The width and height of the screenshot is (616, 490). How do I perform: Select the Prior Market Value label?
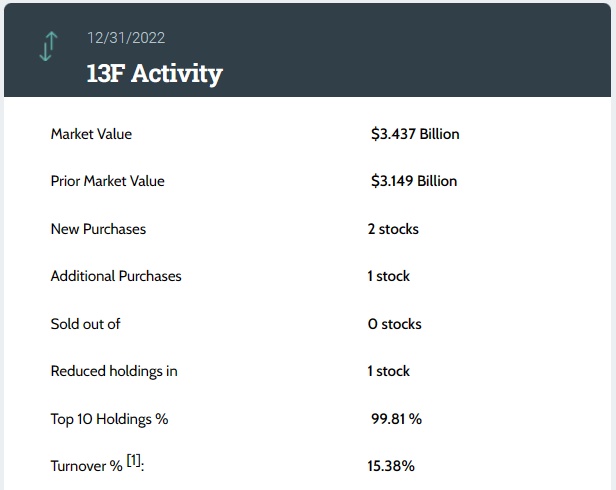click(107, 181)
